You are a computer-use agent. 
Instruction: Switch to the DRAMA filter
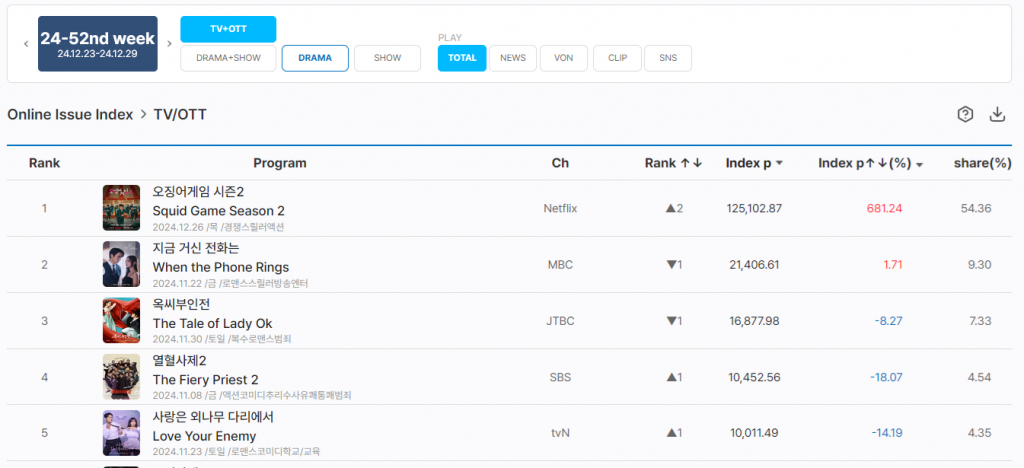(315, 58)
